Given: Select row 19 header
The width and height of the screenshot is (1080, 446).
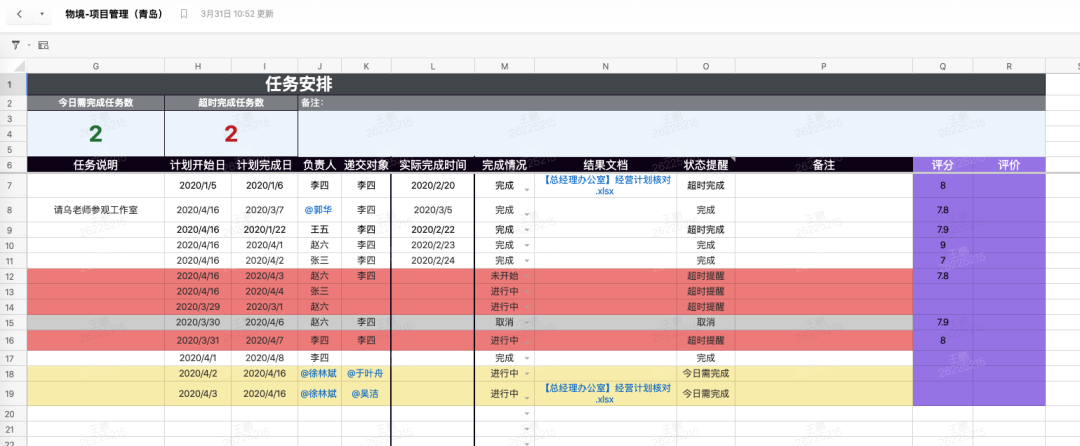Looking at the screenshot, I should [13, 394].
